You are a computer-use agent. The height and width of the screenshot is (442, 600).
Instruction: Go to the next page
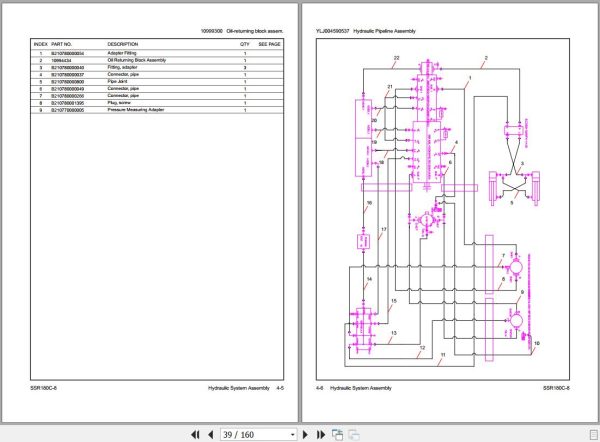click(305, 435)
